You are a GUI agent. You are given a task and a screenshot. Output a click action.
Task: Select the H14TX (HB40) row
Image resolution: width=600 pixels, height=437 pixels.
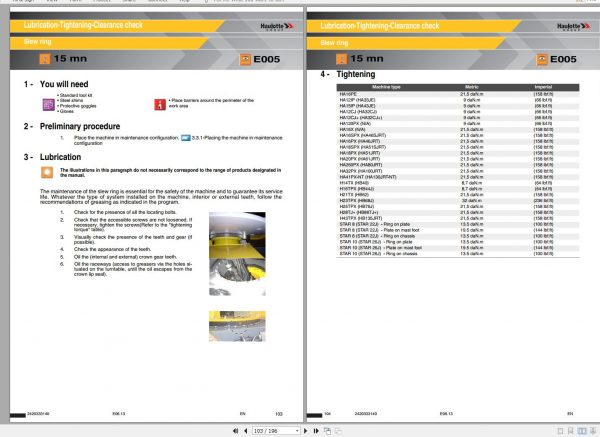pos(458,183)
